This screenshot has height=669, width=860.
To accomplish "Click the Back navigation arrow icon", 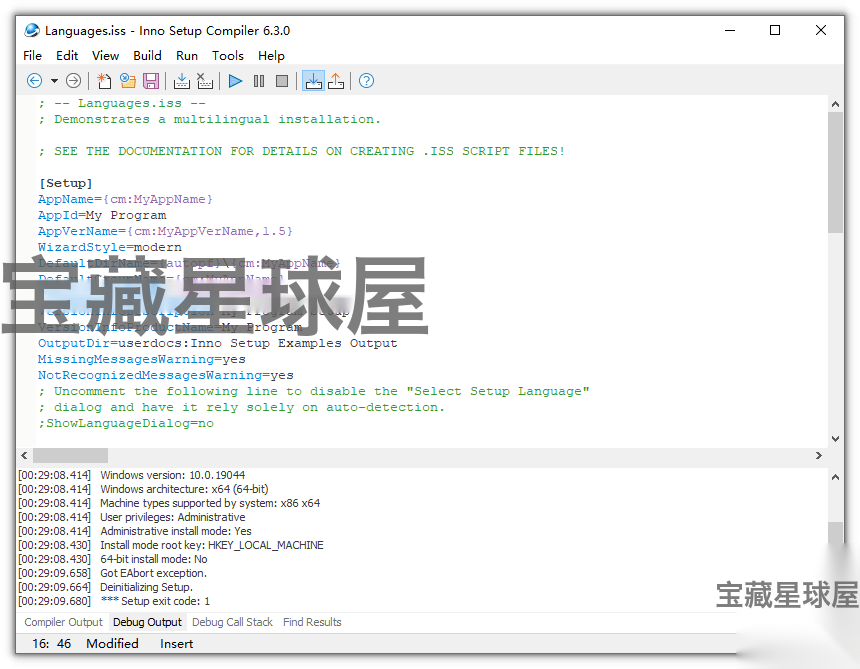I will click(x=34, y=81).
